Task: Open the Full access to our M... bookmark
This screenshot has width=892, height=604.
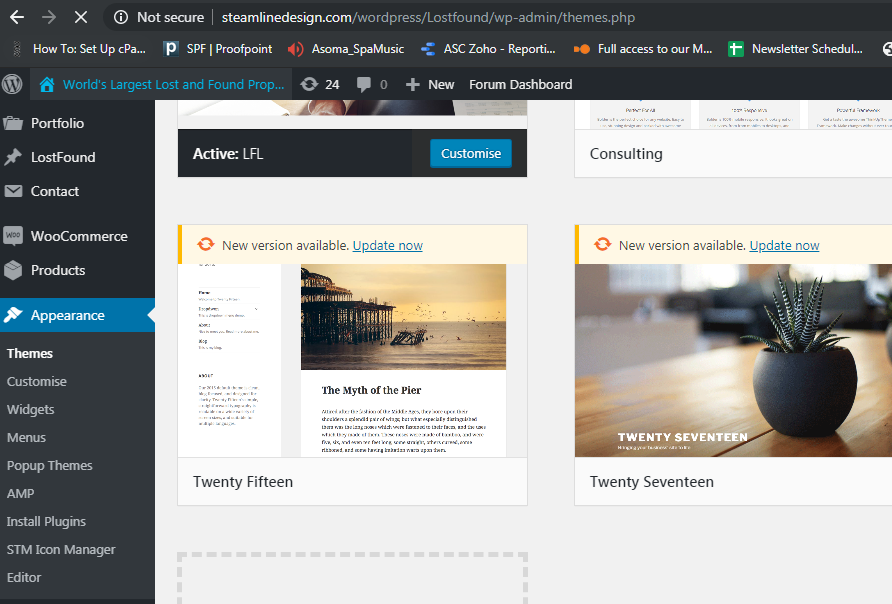Action: point(655,49)
